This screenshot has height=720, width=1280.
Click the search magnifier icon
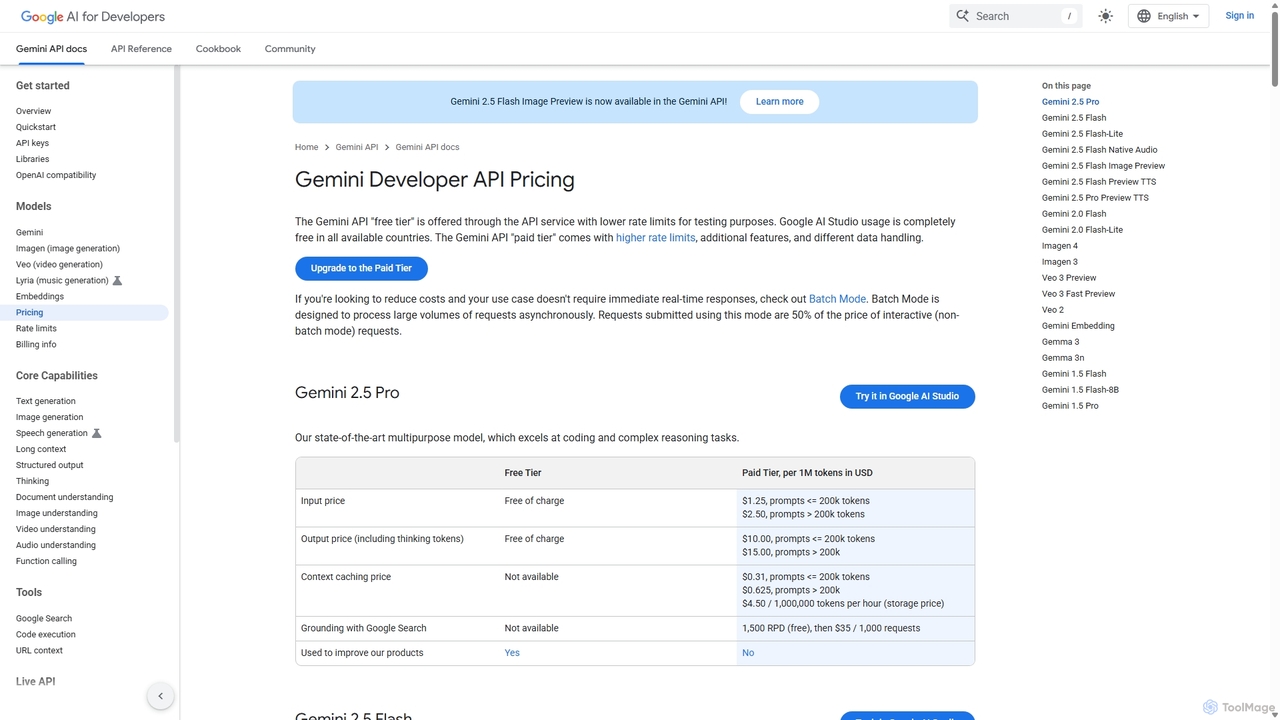963,16
